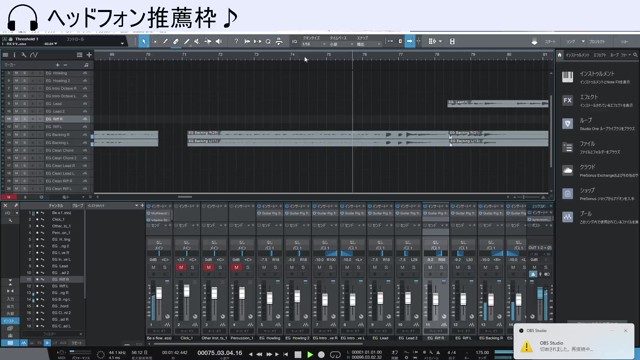Click browser search magnifier icon
This screenshot has width=640, height=360.
pyautogui.click(x=635, y=55)
